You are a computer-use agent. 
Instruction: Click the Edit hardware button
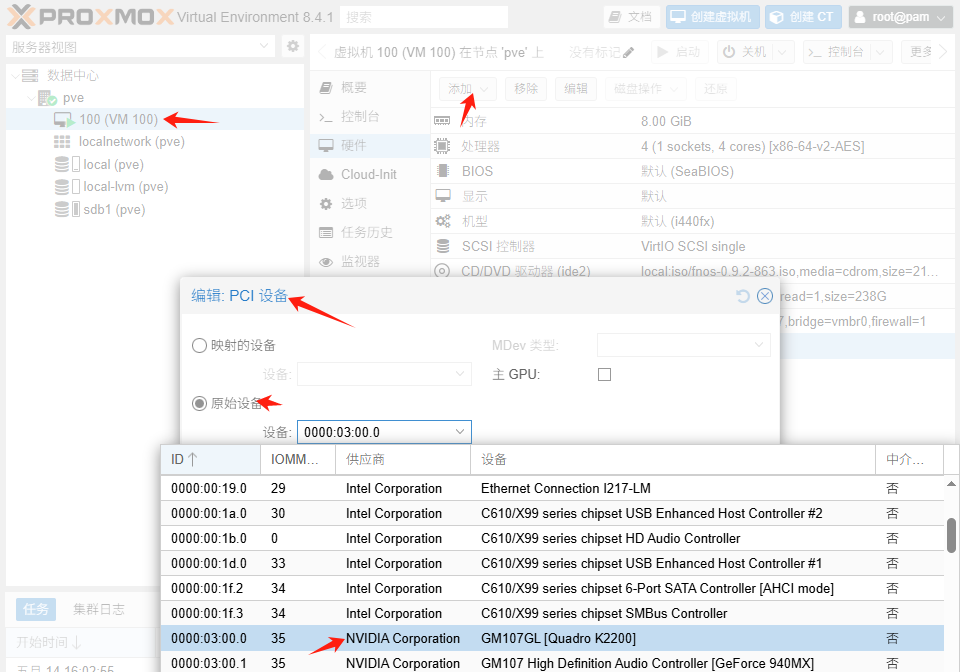point(576,89)
